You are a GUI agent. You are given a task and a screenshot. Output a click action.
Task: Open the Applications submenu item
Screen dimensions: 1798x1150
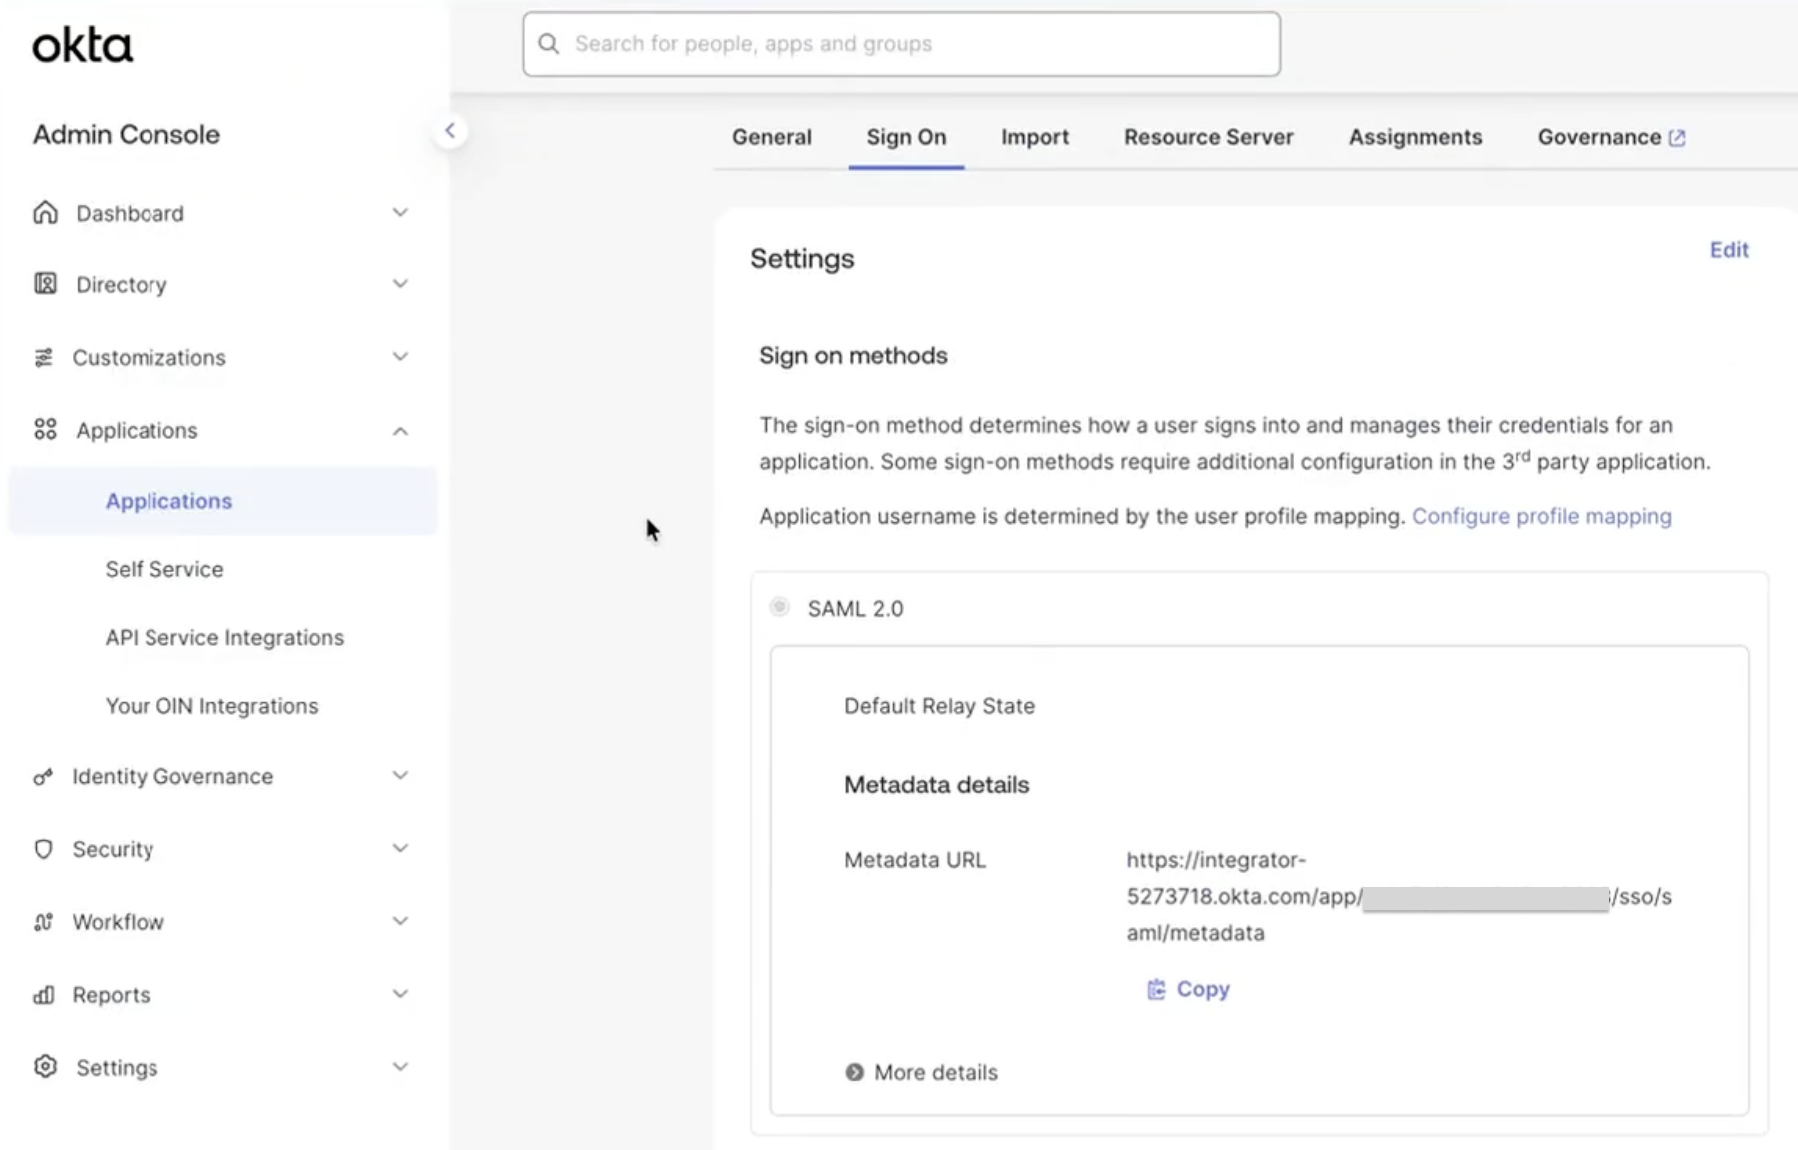(224, 501)
